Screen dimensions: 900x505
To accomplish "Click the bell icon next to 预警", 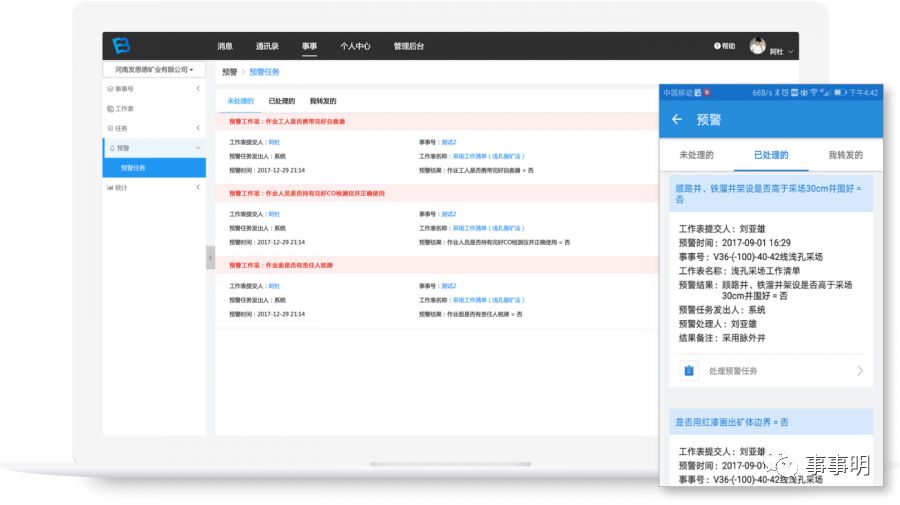I will click(x=111, y=148).
